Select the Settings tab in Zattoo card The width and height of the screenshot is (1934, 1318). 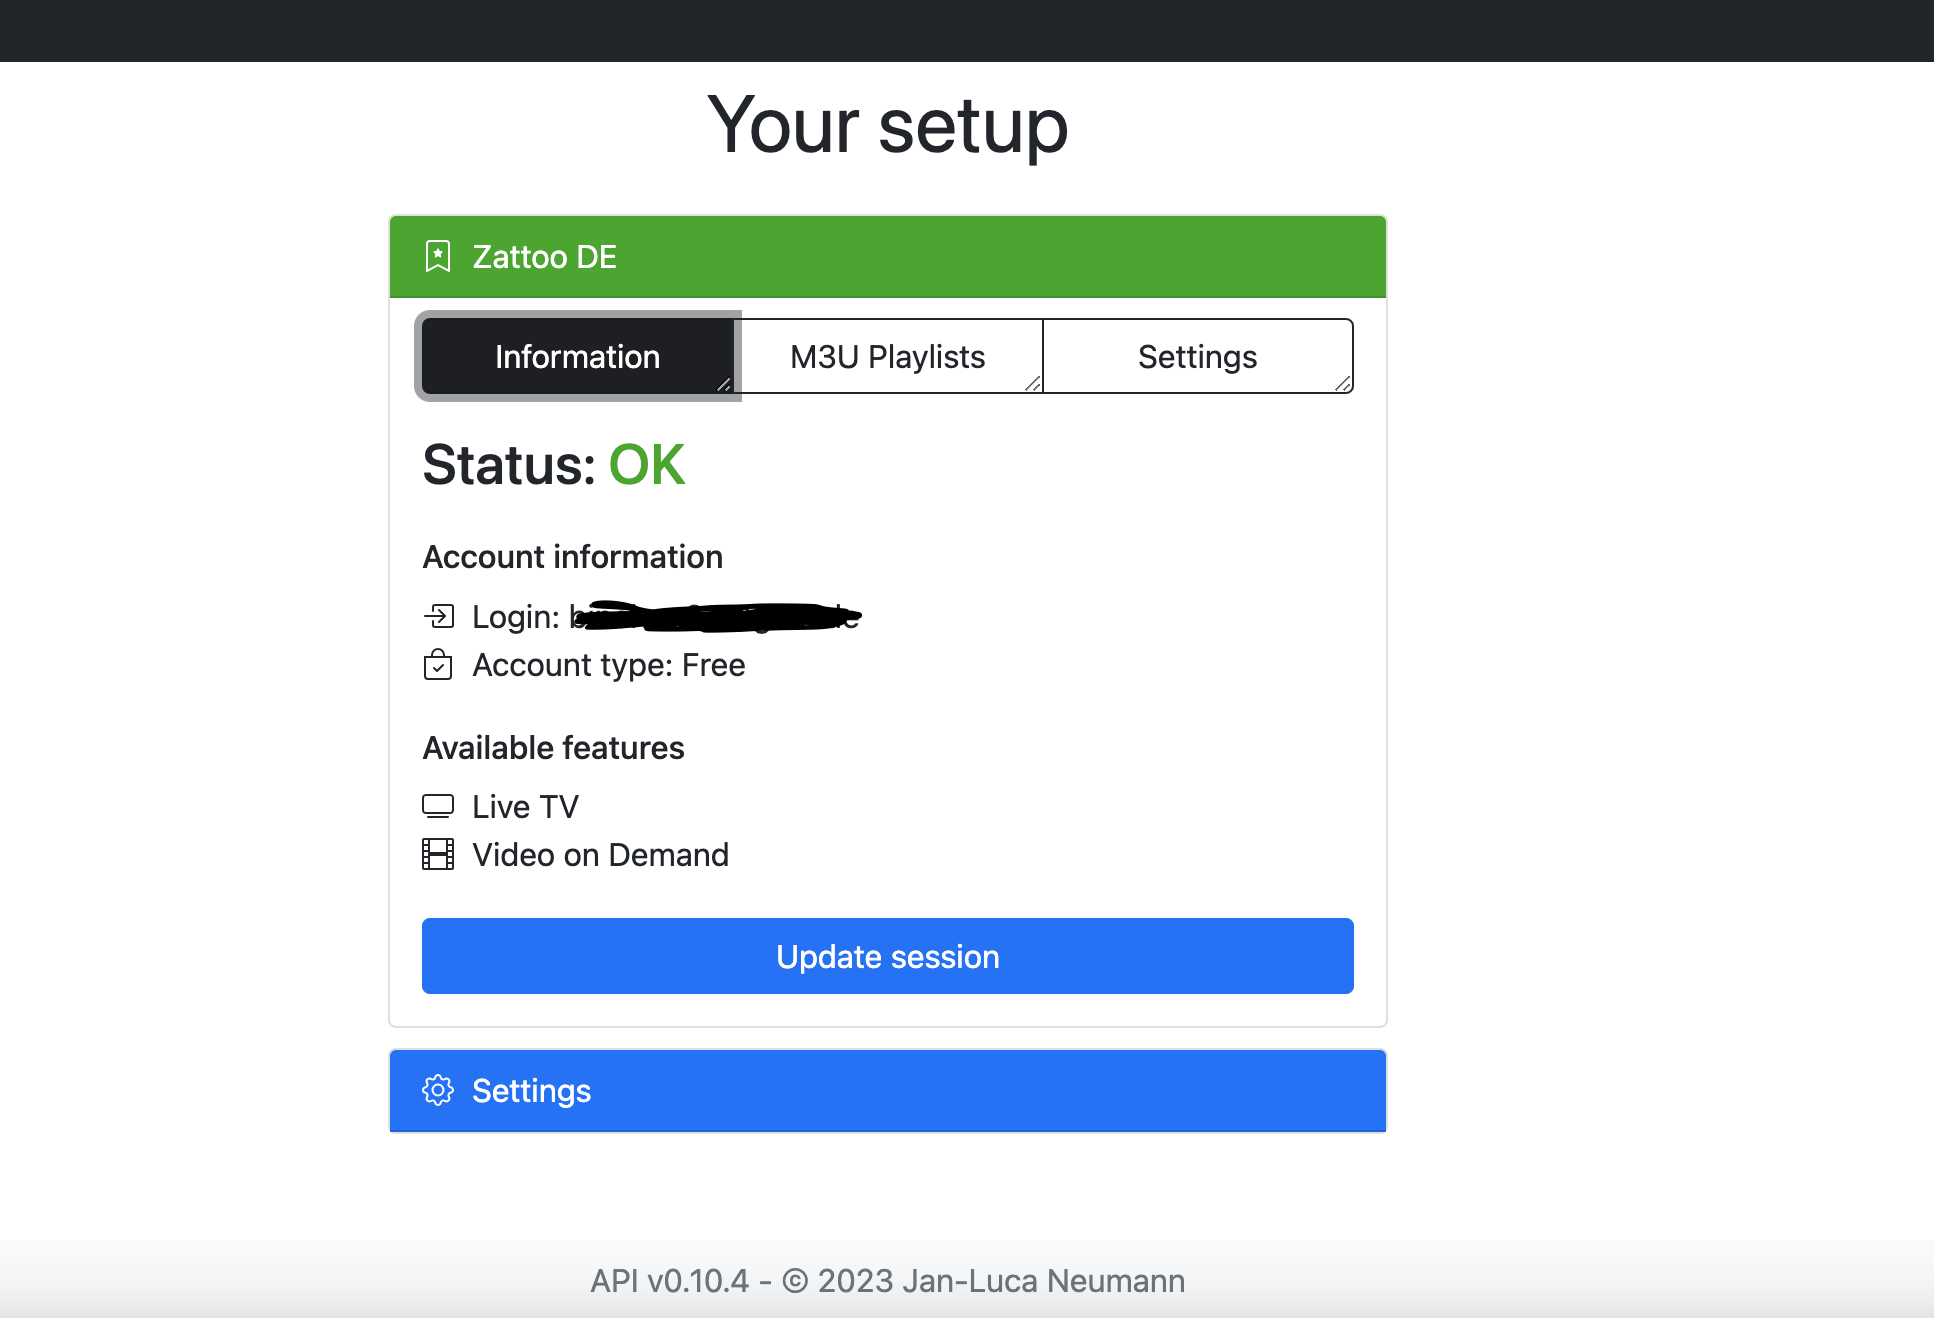pyautogui.click(x=1198, y=356)
